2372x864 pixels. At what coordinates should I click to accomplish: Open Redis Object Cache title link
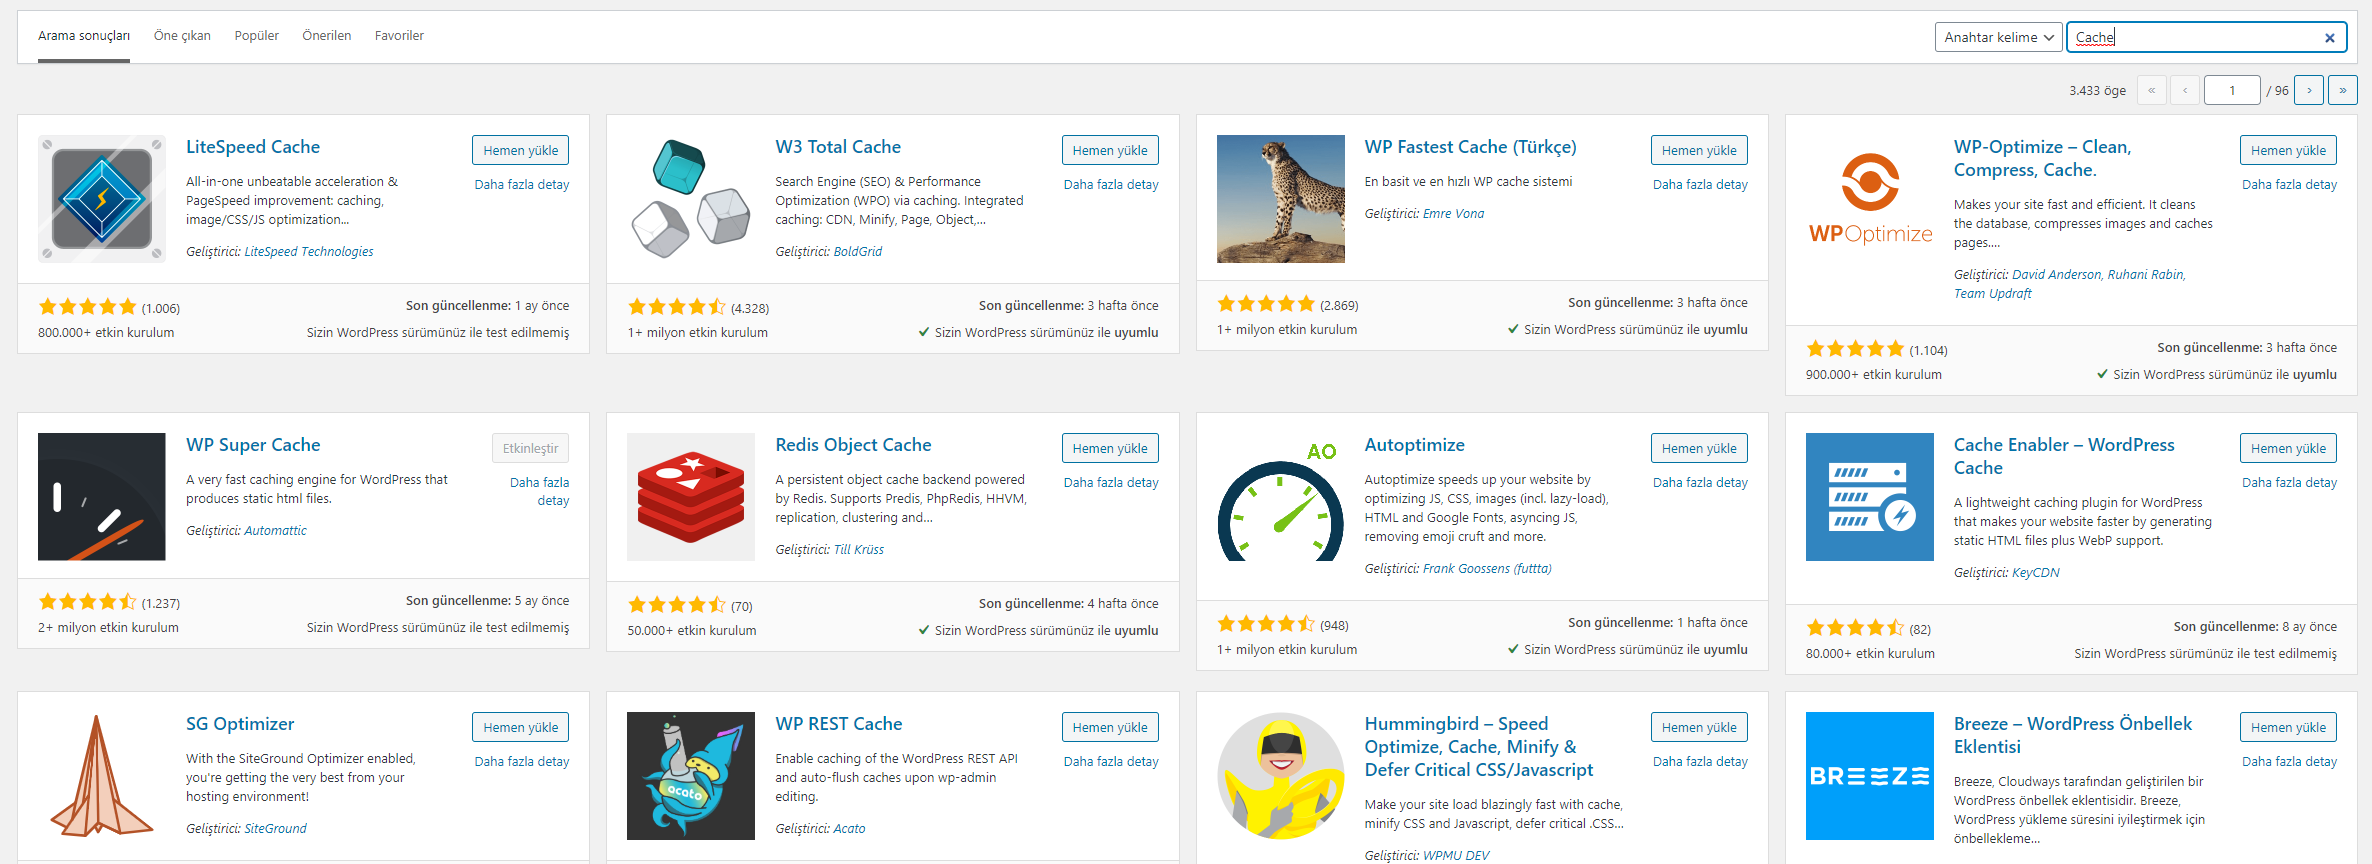[853, 445]
